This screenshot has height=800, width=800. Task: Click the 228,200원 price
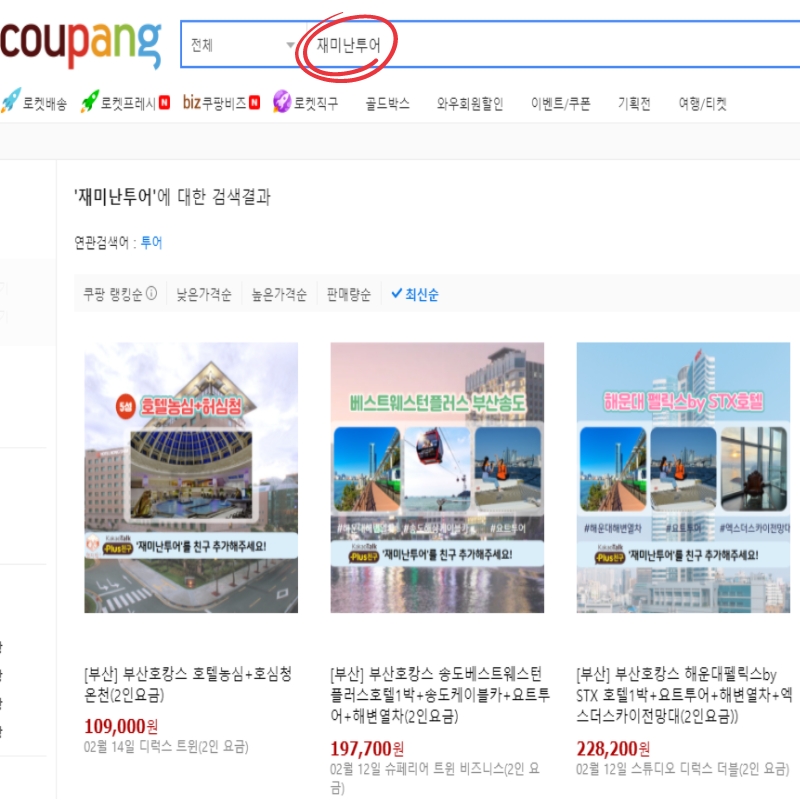pyautogui.click(x=613, y=748)
